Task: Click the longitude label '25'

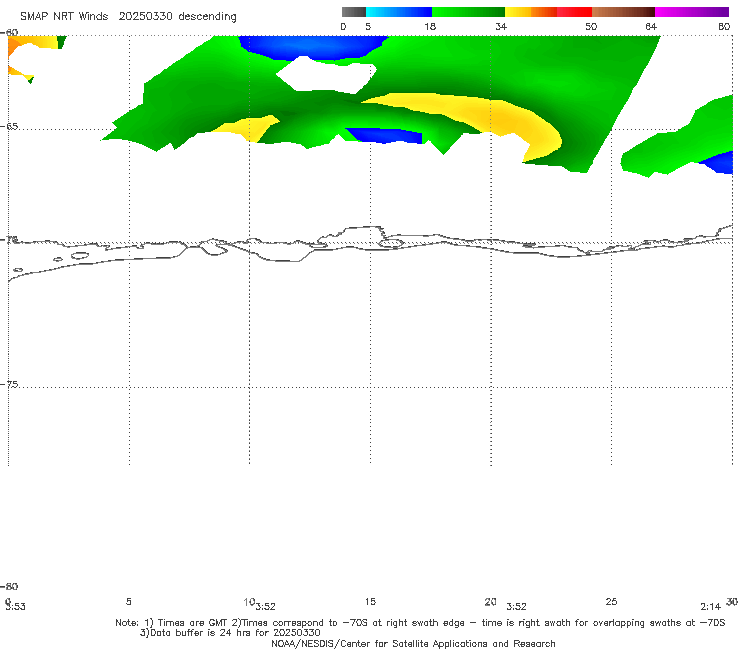Action: (x=611, y=601)
